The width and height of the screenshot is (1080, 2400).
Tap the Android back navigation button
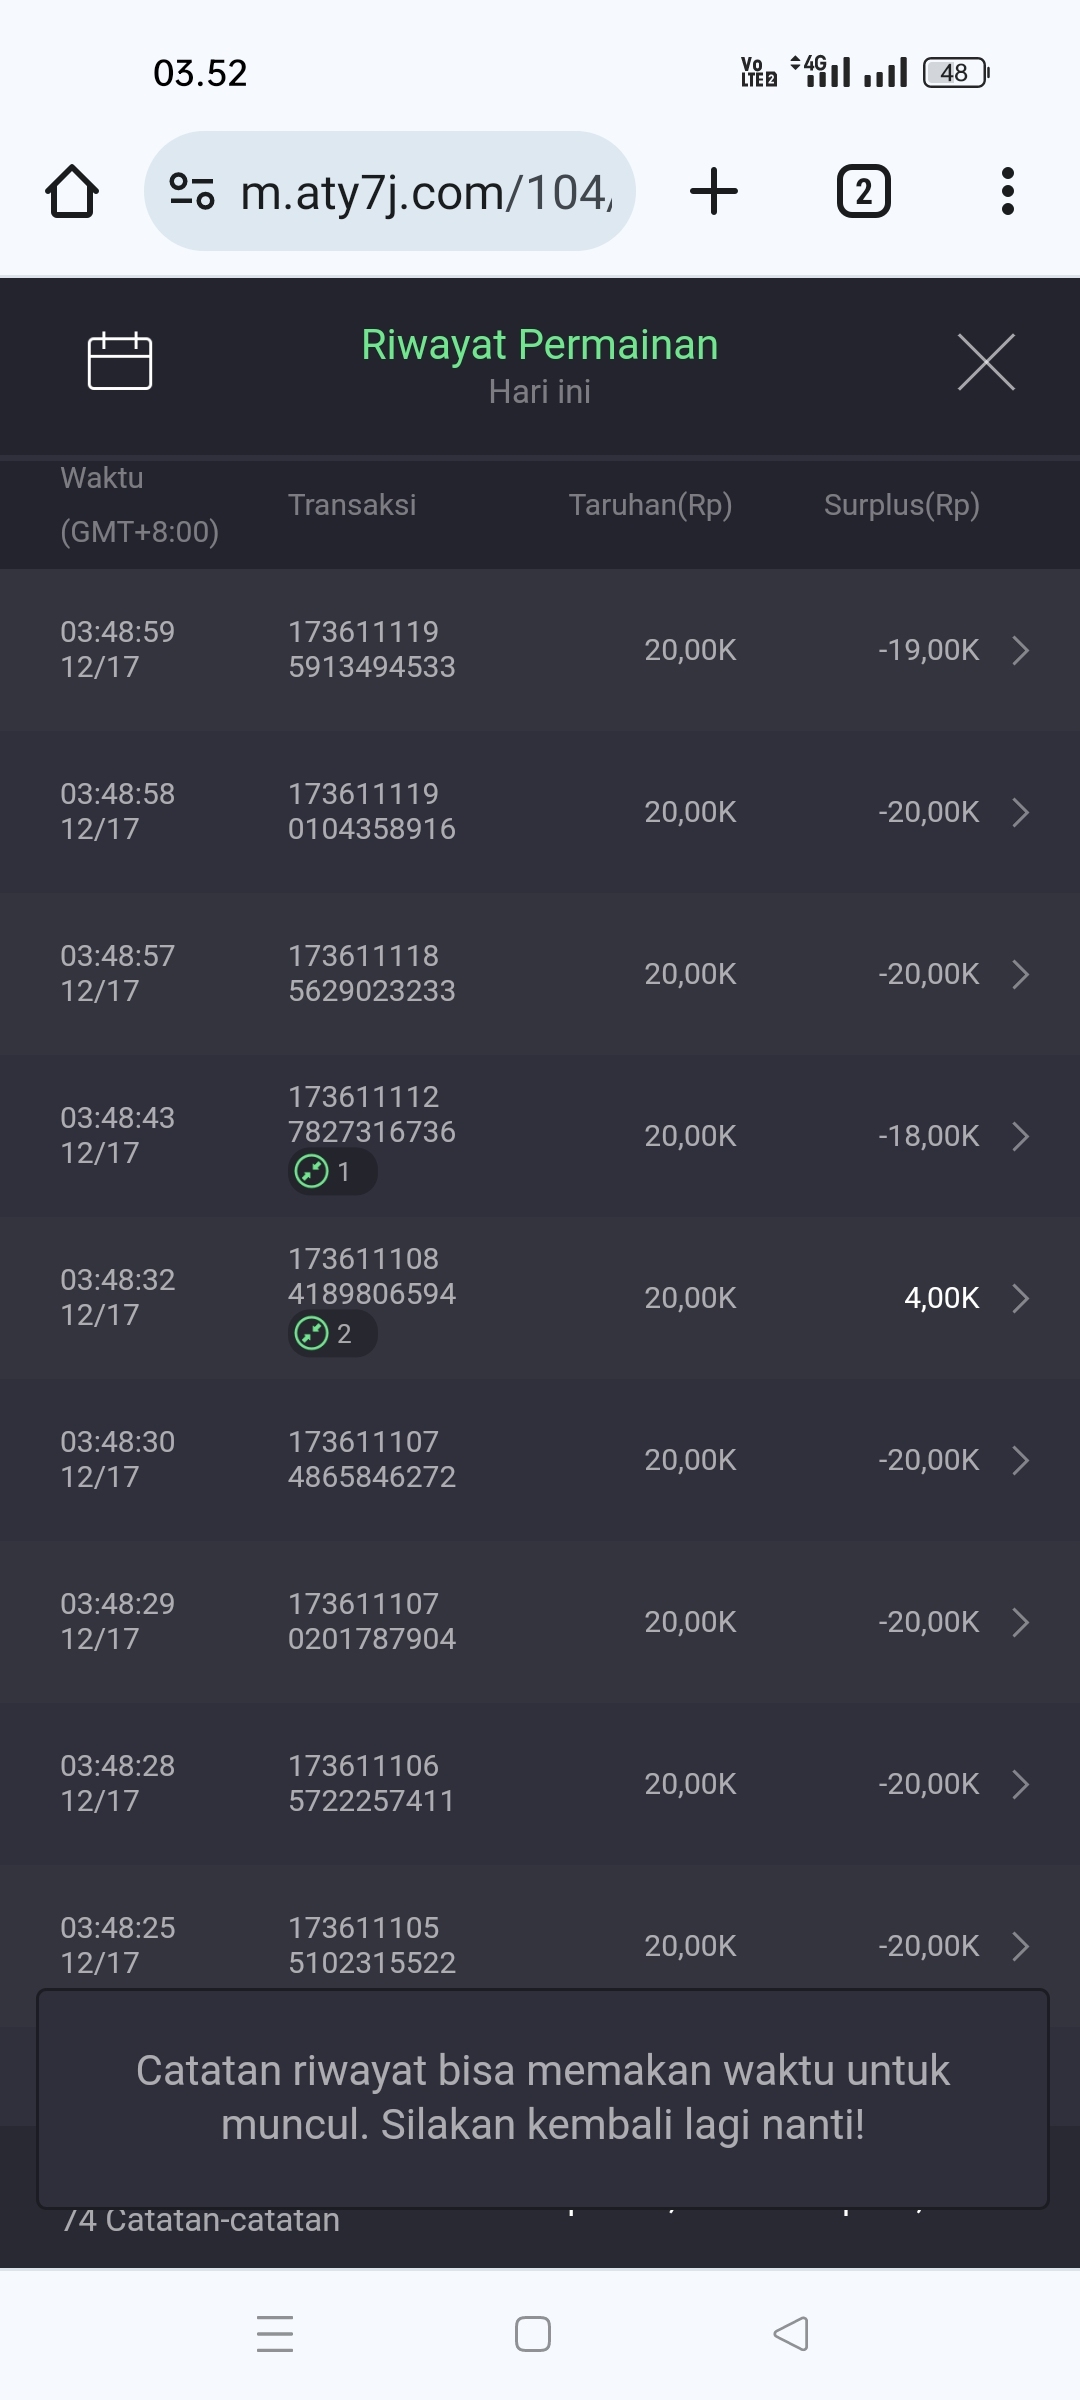791,2334
